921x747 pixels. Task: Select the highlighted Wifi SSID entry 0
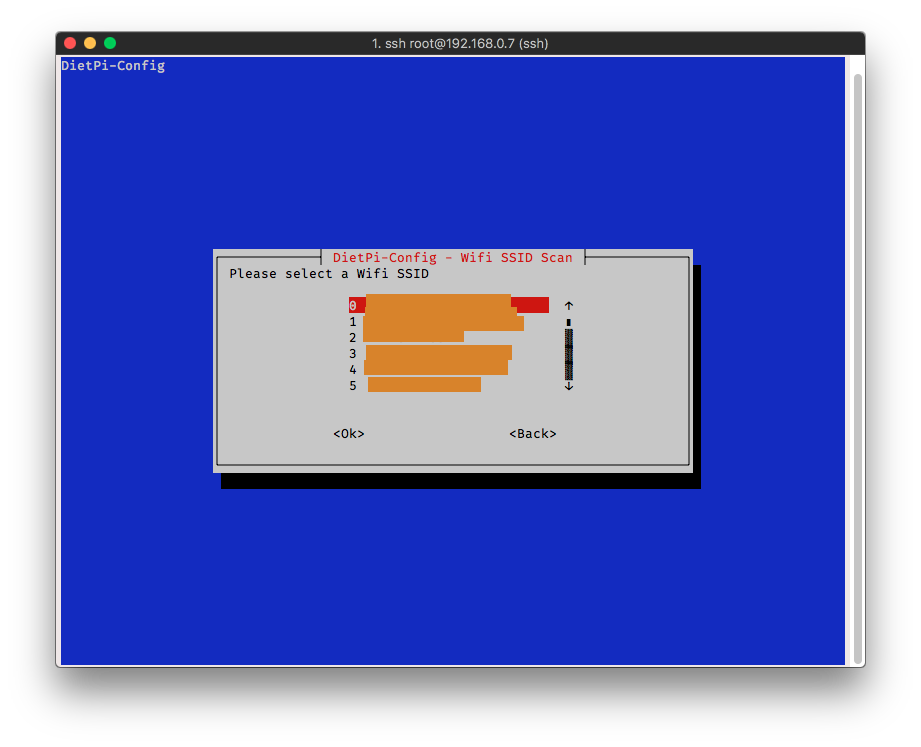[x=449, y=305]
